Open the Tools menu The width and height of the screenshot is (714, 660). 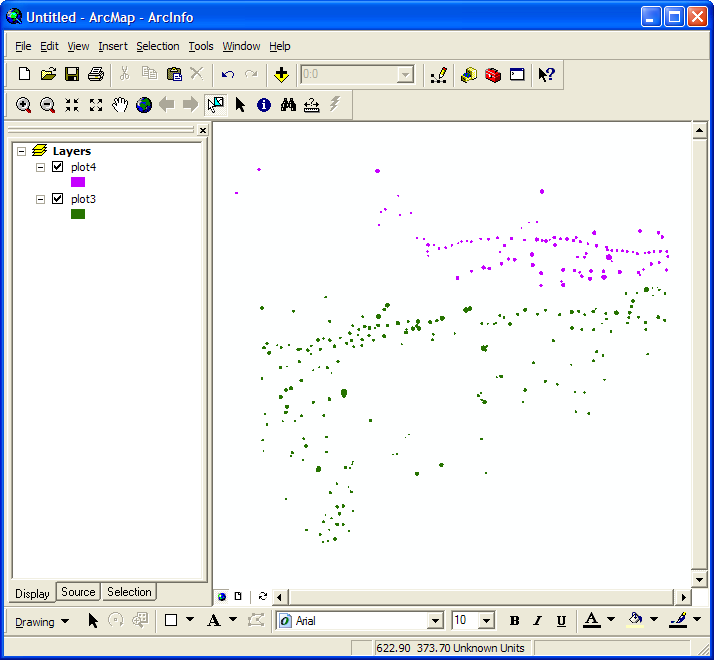point(201,46)
